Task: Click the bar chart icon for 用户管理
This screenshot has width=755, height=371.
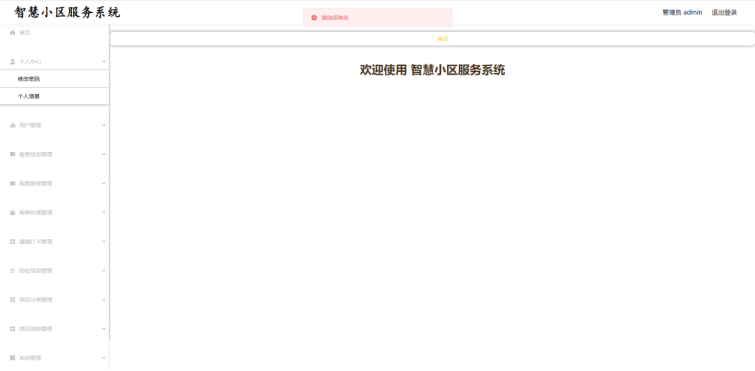Action: 13,126
